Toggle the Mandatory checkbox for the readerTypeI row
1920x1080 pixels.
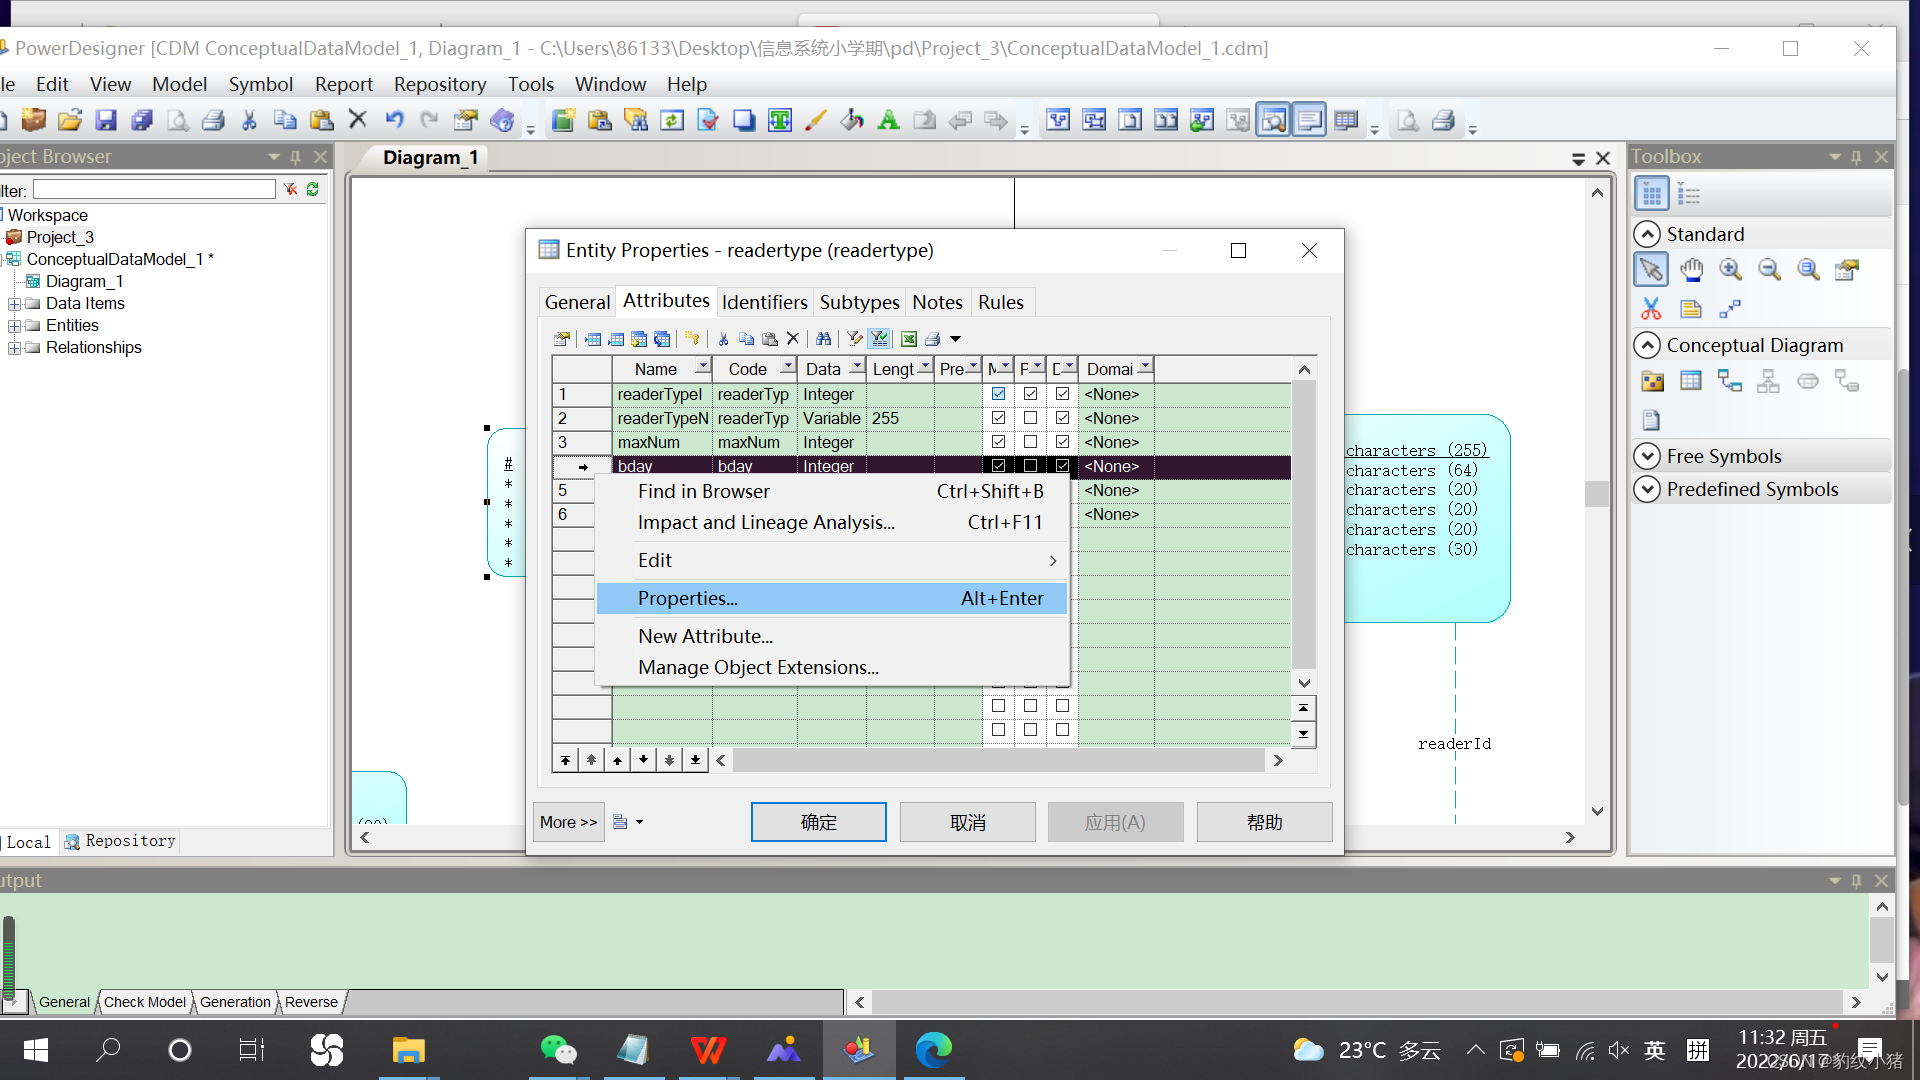998,394
